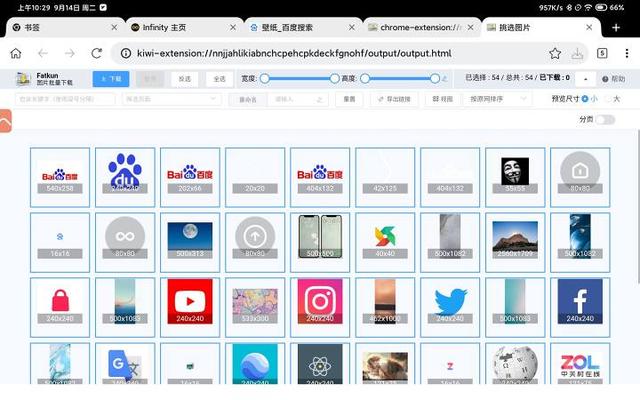Viewport: 640px width, 400px height.
Task: Select the Wikipedia globe thumbnail
Action: point(515,364)
